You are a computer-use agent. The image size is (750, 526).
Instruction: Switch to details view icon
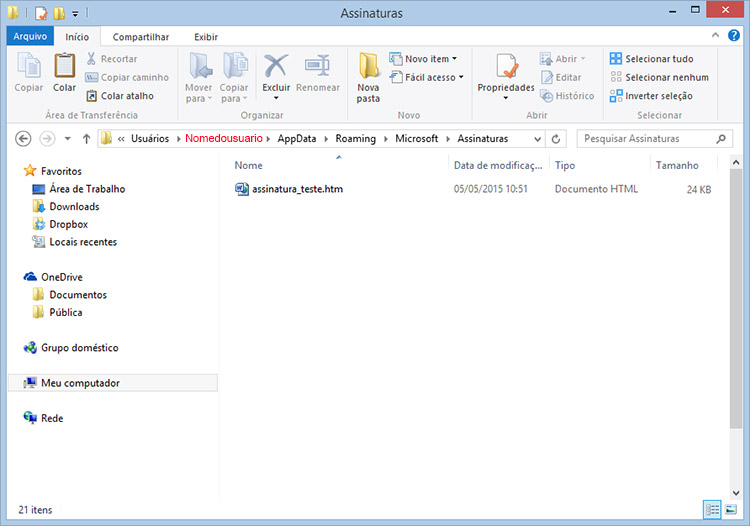pyautogui.click(x=712, y=510)
